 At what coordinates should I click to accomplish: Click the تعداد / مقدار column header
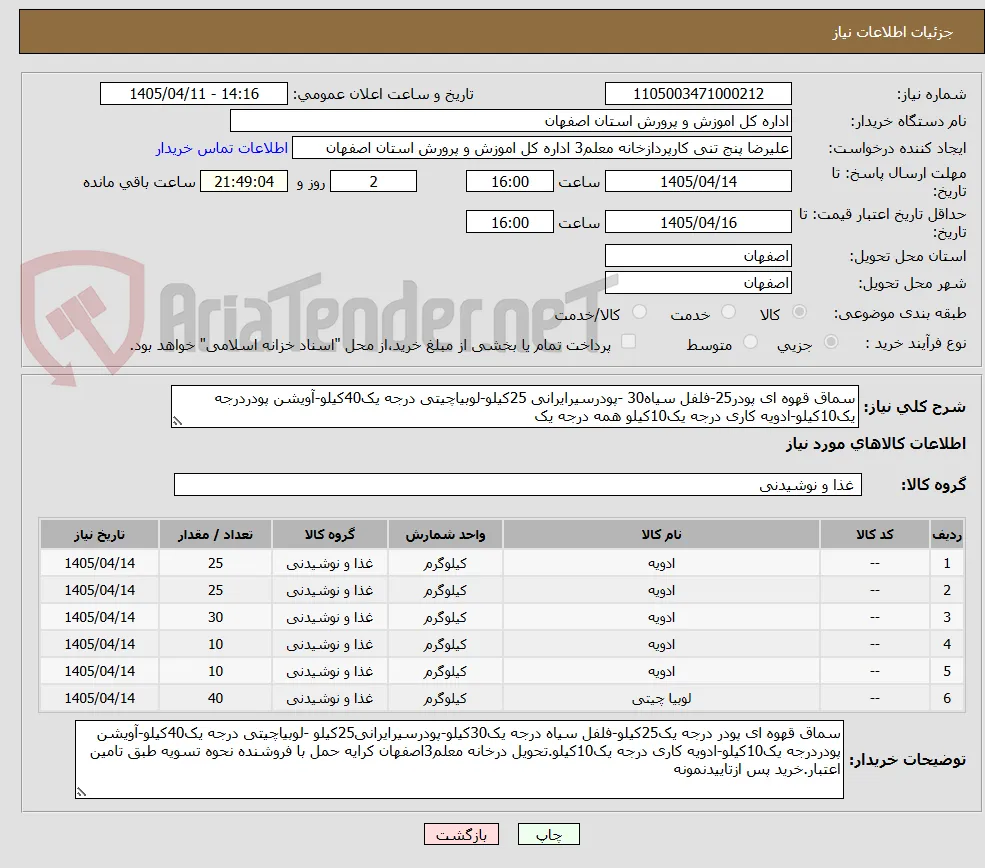click(215, 534)
